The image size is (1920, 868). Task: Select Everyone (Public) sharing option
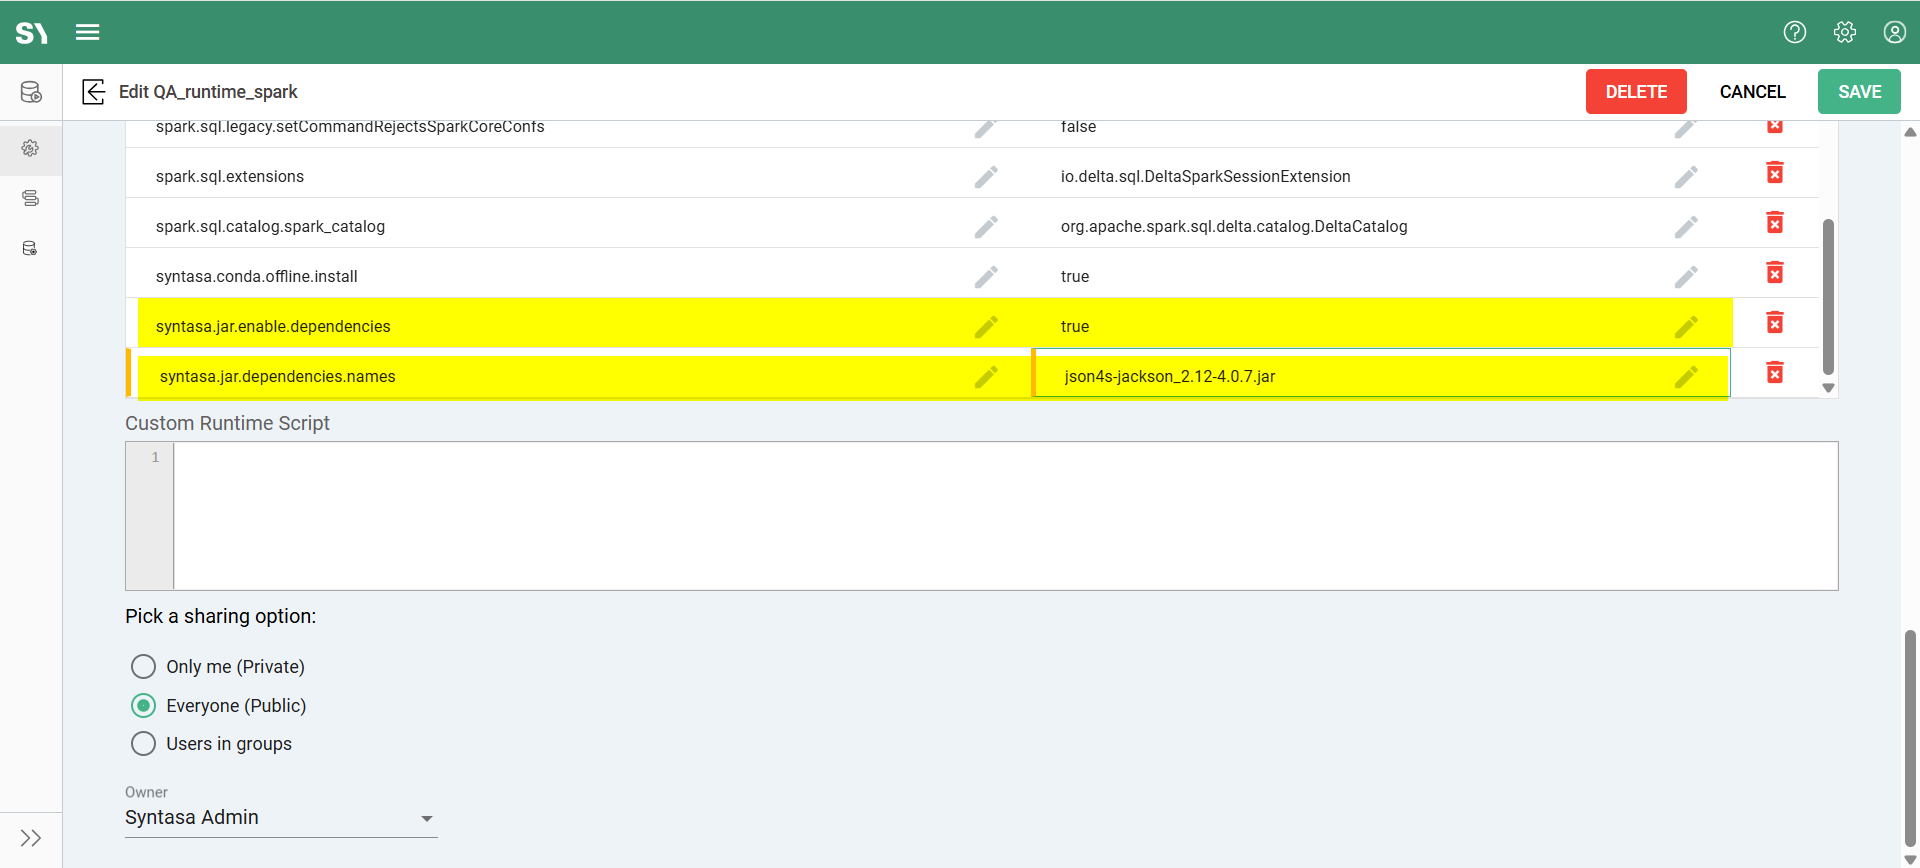point(144,706)
